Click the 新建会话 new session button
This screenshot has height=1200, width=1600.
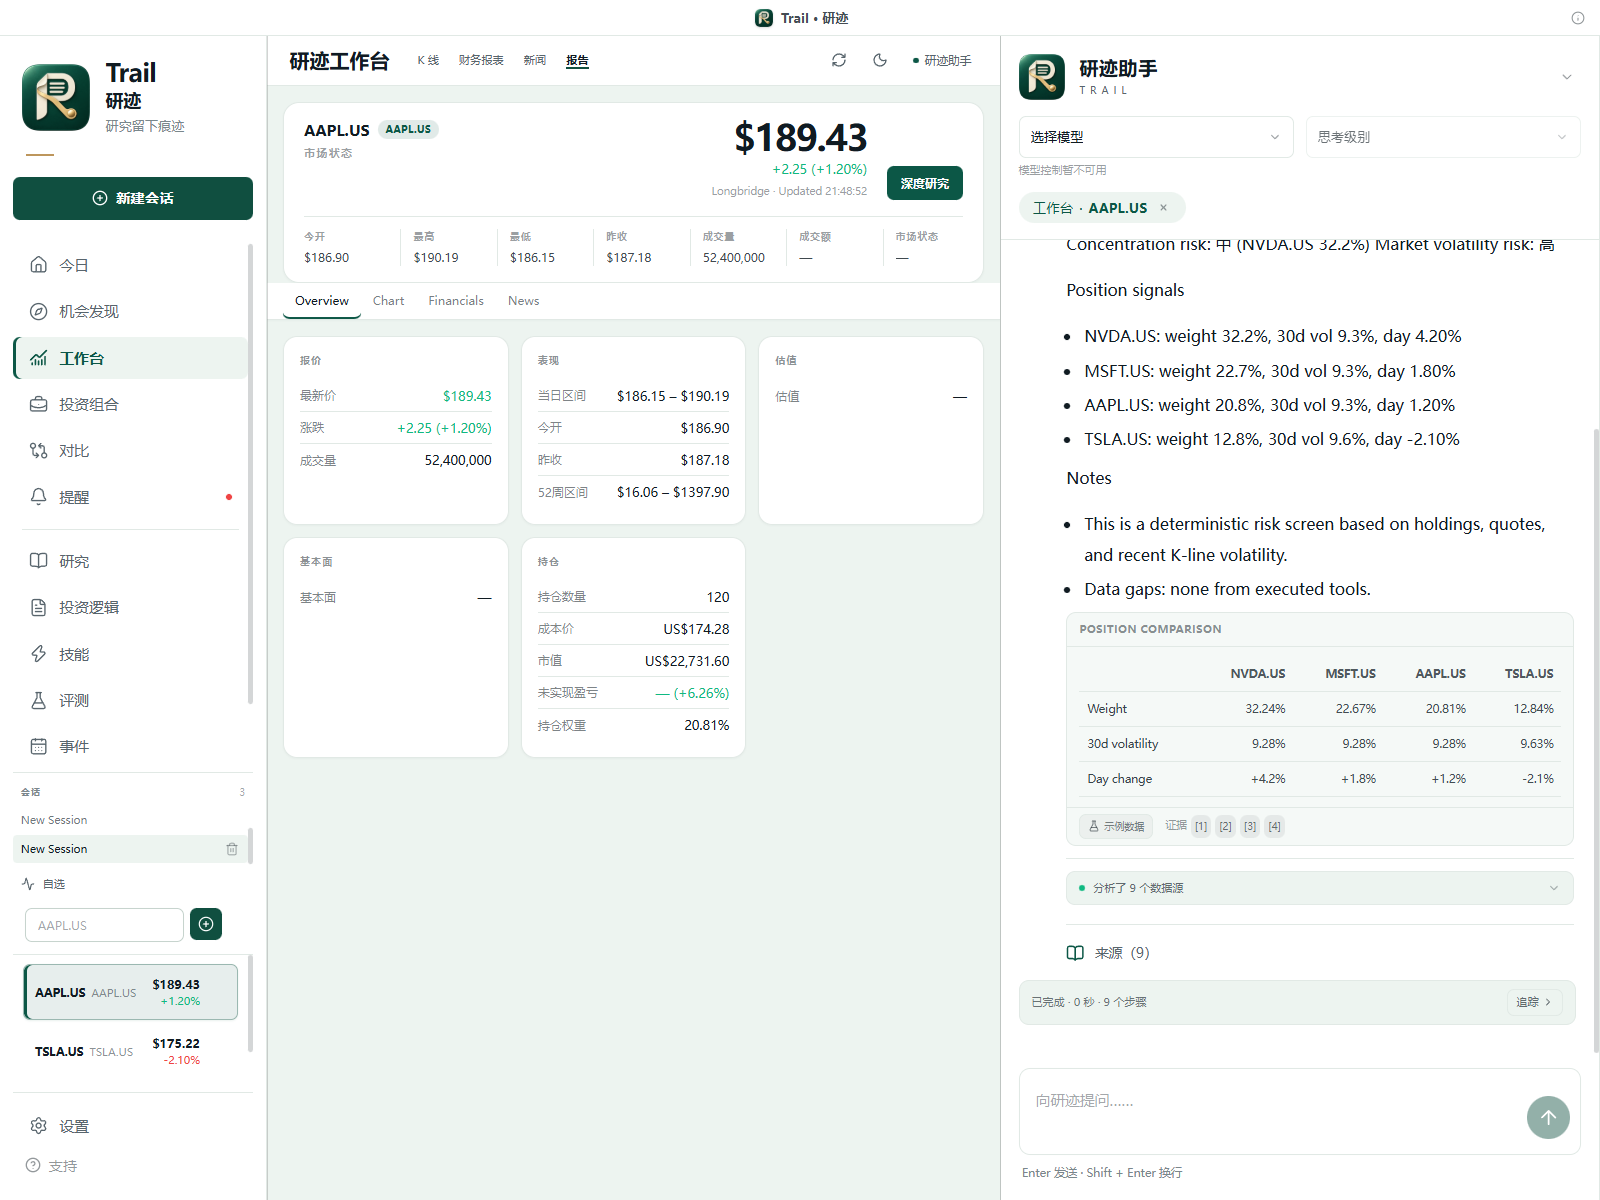tap(133, 198)
